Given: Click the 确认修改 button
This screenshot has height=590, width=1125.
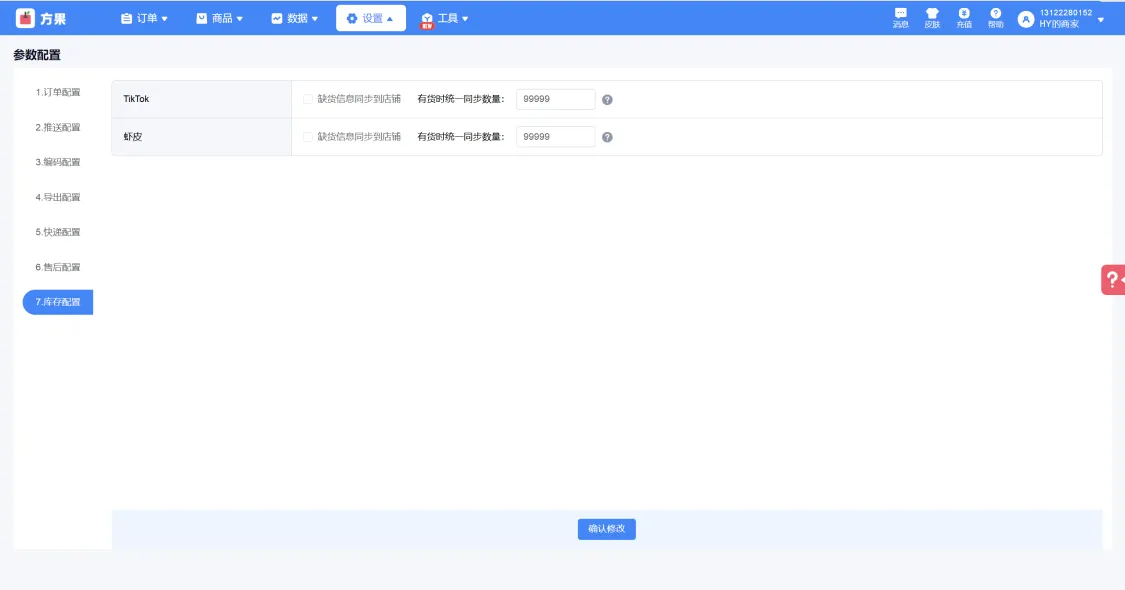Looking at the screenshot, I should pyautogui.click(x=606, y=529).
